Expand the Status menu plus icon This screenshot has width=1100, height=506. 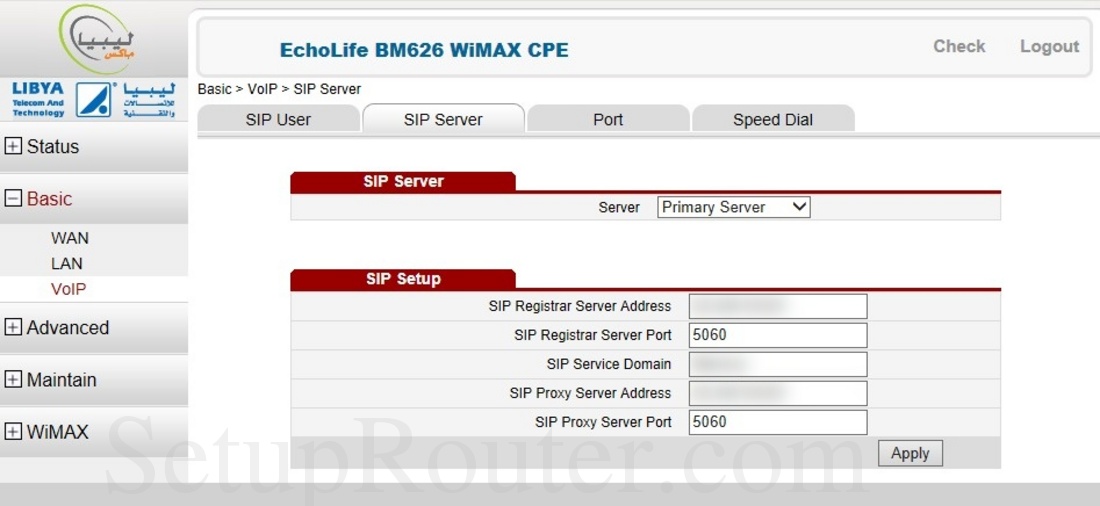tap(13, 147)
